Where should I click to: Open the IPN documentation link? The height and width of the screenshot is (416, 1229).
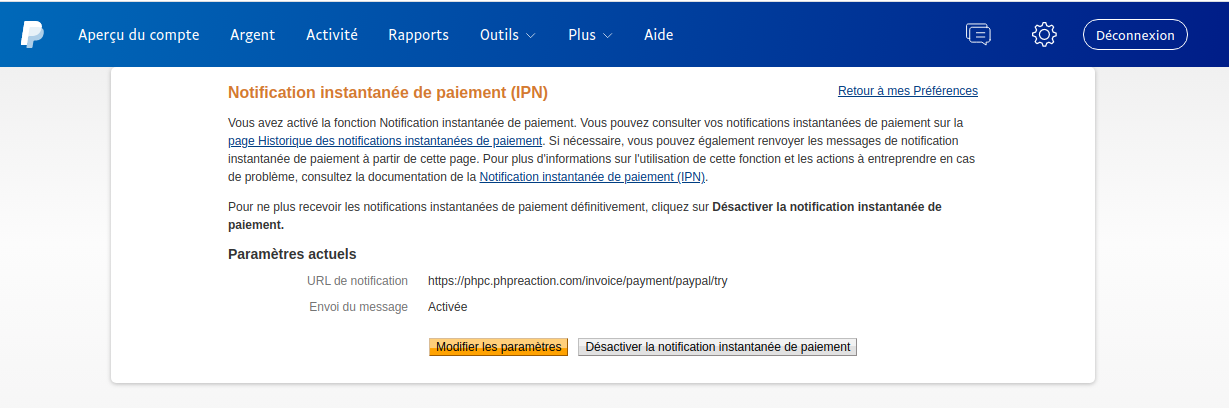click(592, 177)
